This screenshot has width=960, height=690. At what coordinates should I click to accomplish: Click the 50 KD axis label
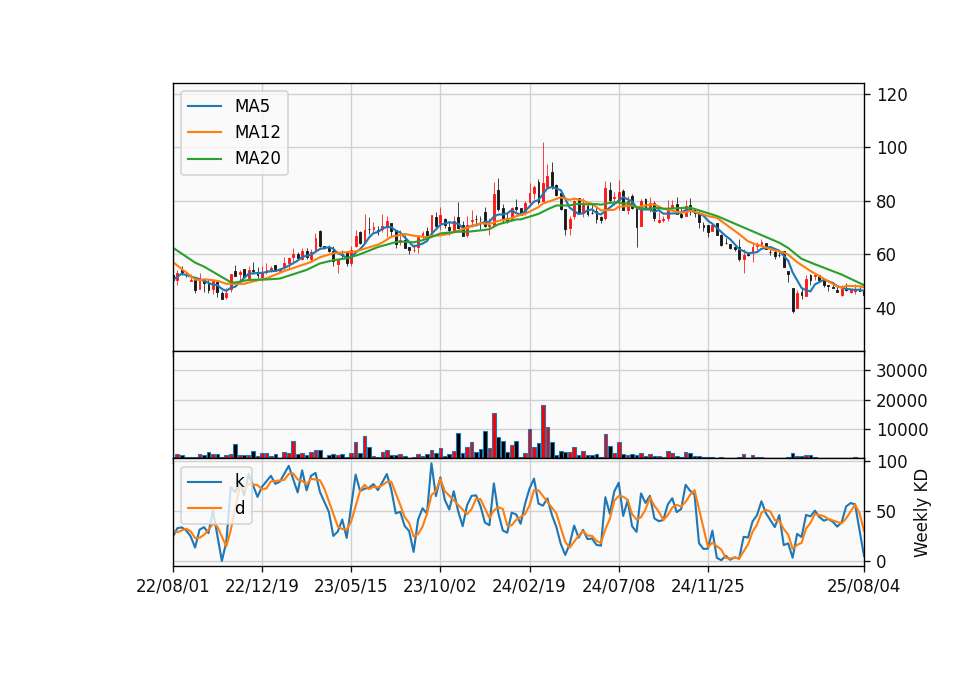[x=887, y=512]
